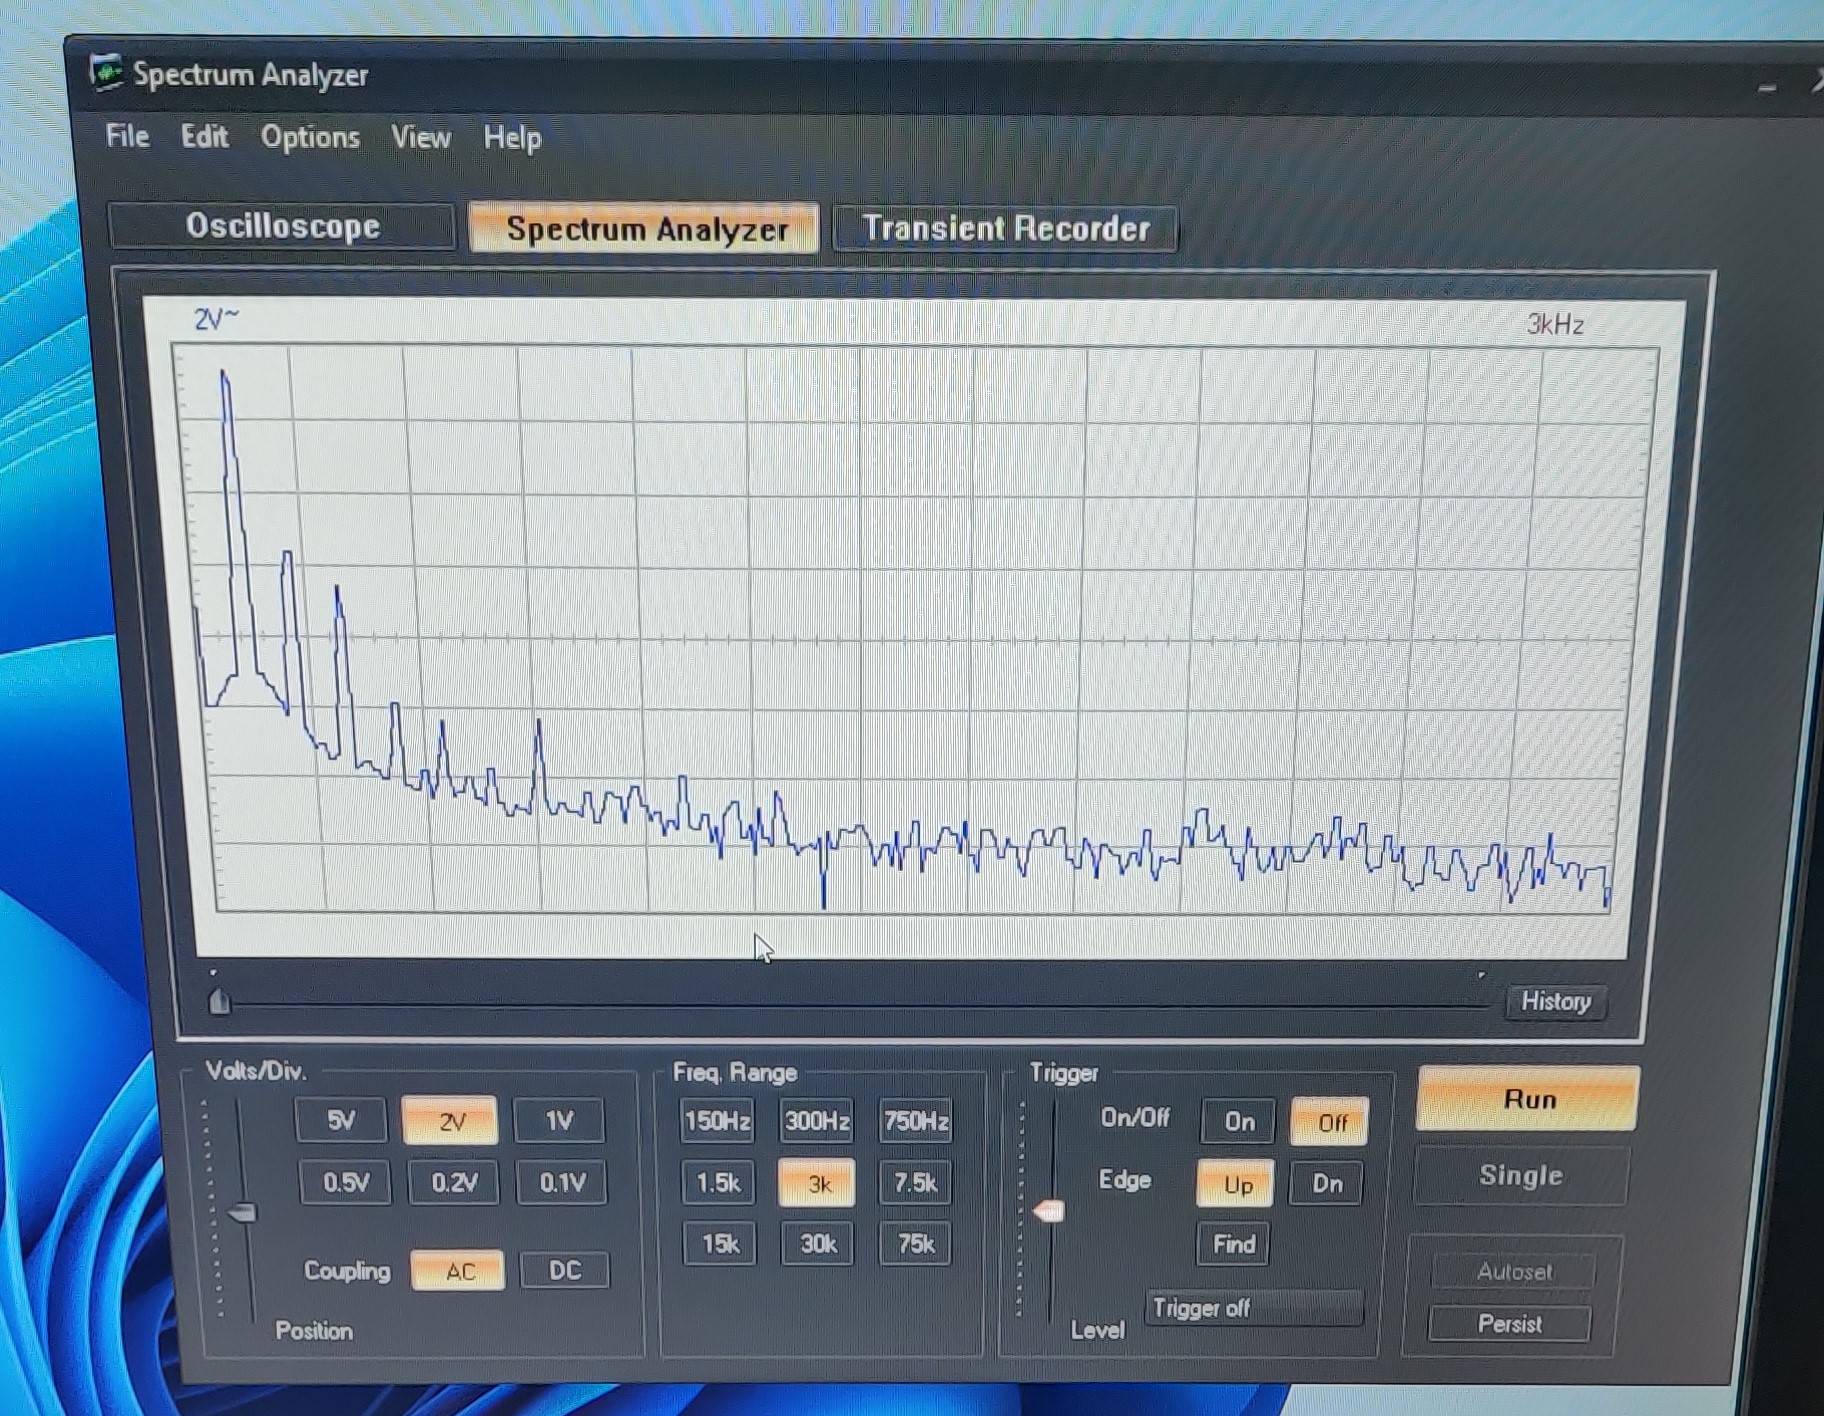Set Volts/Div to 5V
Viewport: 1824px width, 1416px height.
341,1120
